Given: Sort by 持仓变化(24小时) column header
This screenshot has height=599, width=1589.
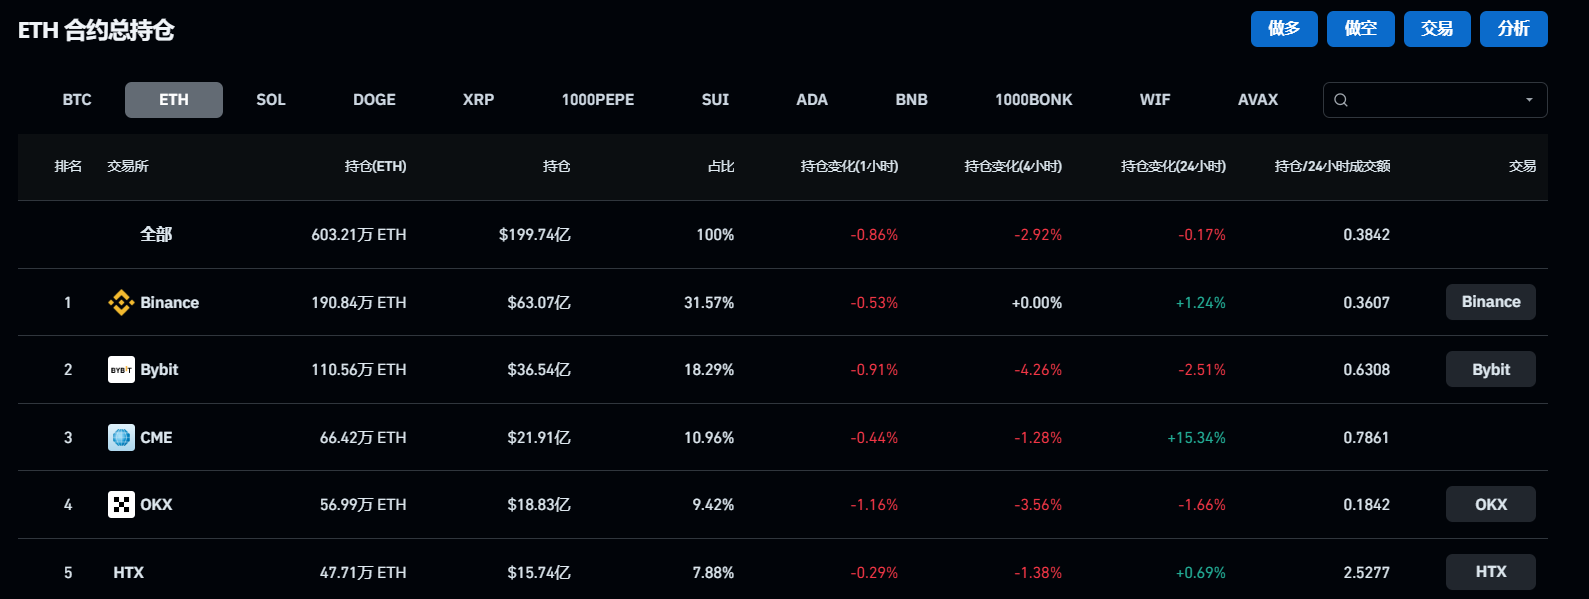Looking at the screenshot, I should [1173, 166].
